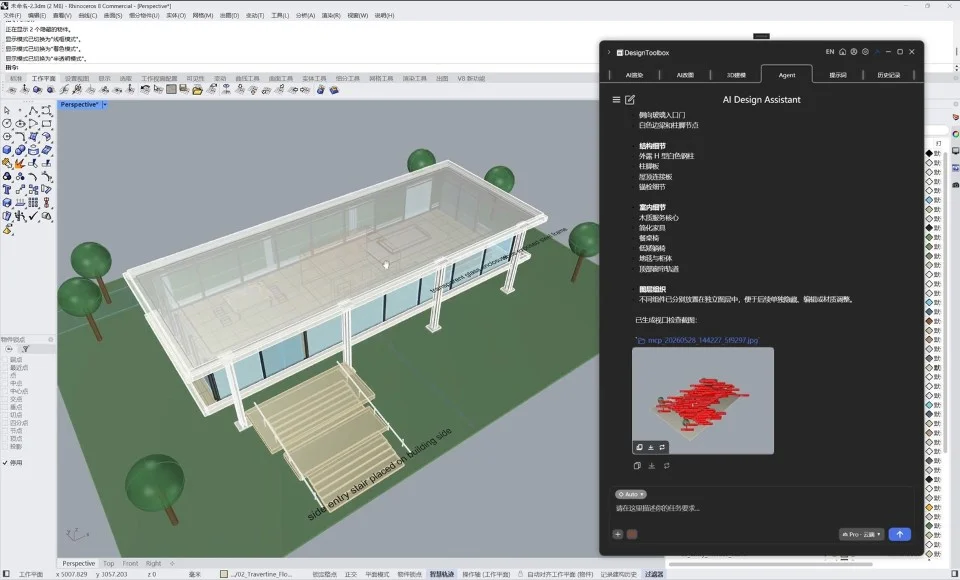Open the 实体(O) menu
Image resolution: width=960 pixels, height=580 pixels.
176,15
